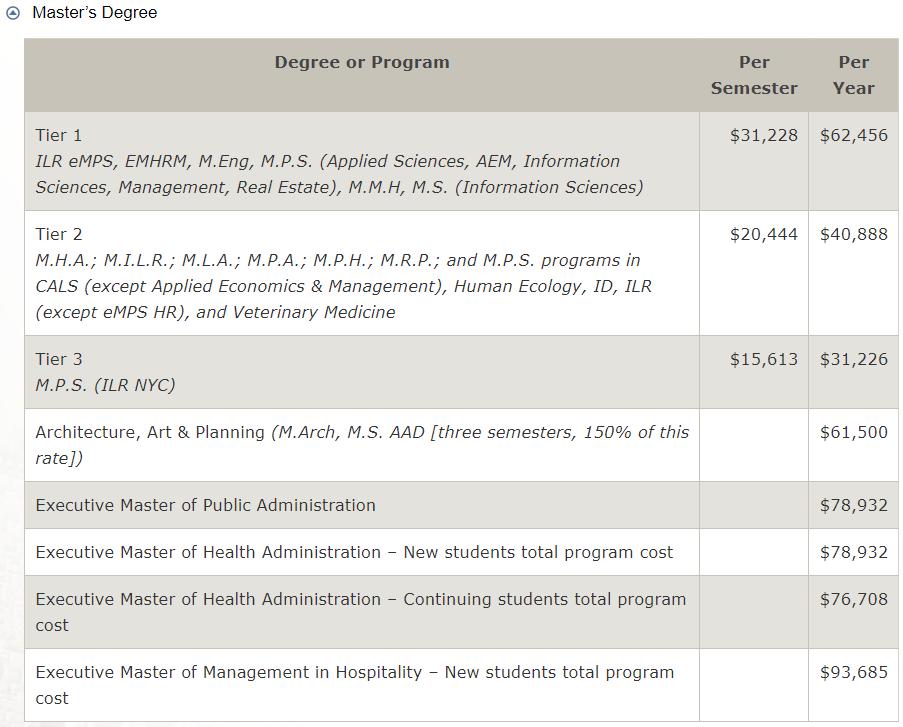The width and height of the screenshot is (903, 727).
Task: Click Tier 3 per year amount $31,226
Action: click(853, 359)
